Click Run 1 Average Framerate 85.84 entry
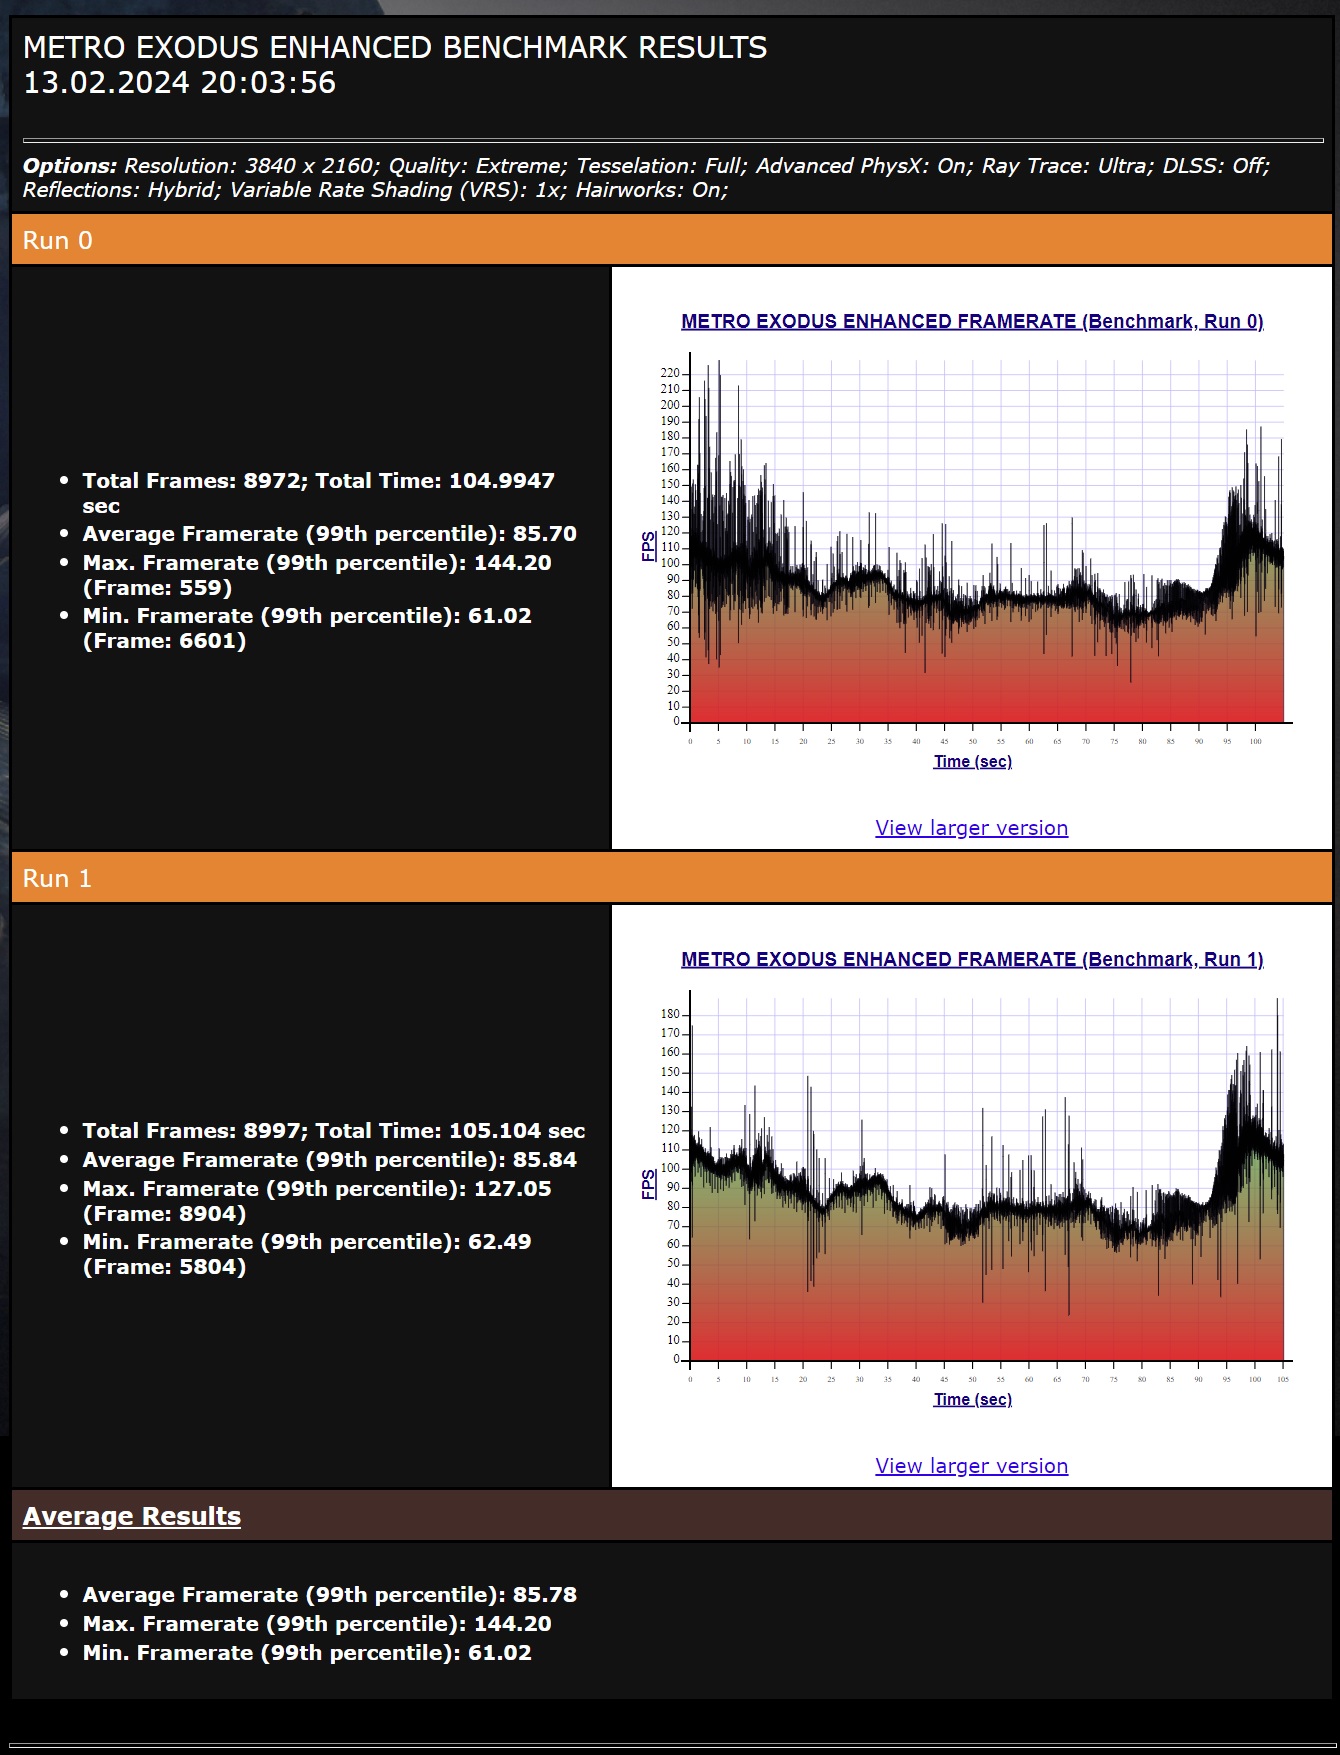 329,1160
